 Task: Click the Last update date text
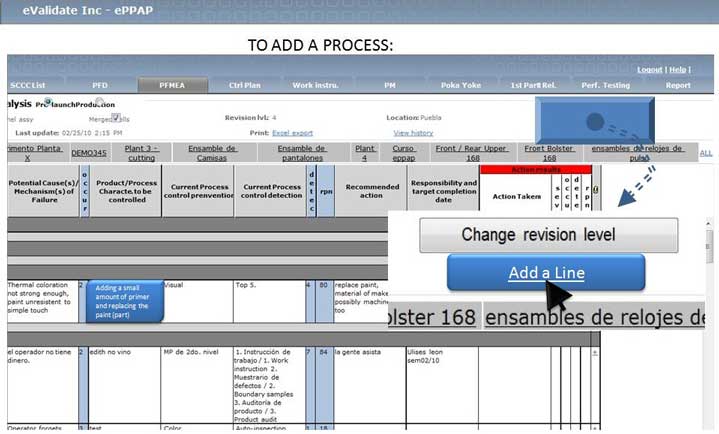69,133
